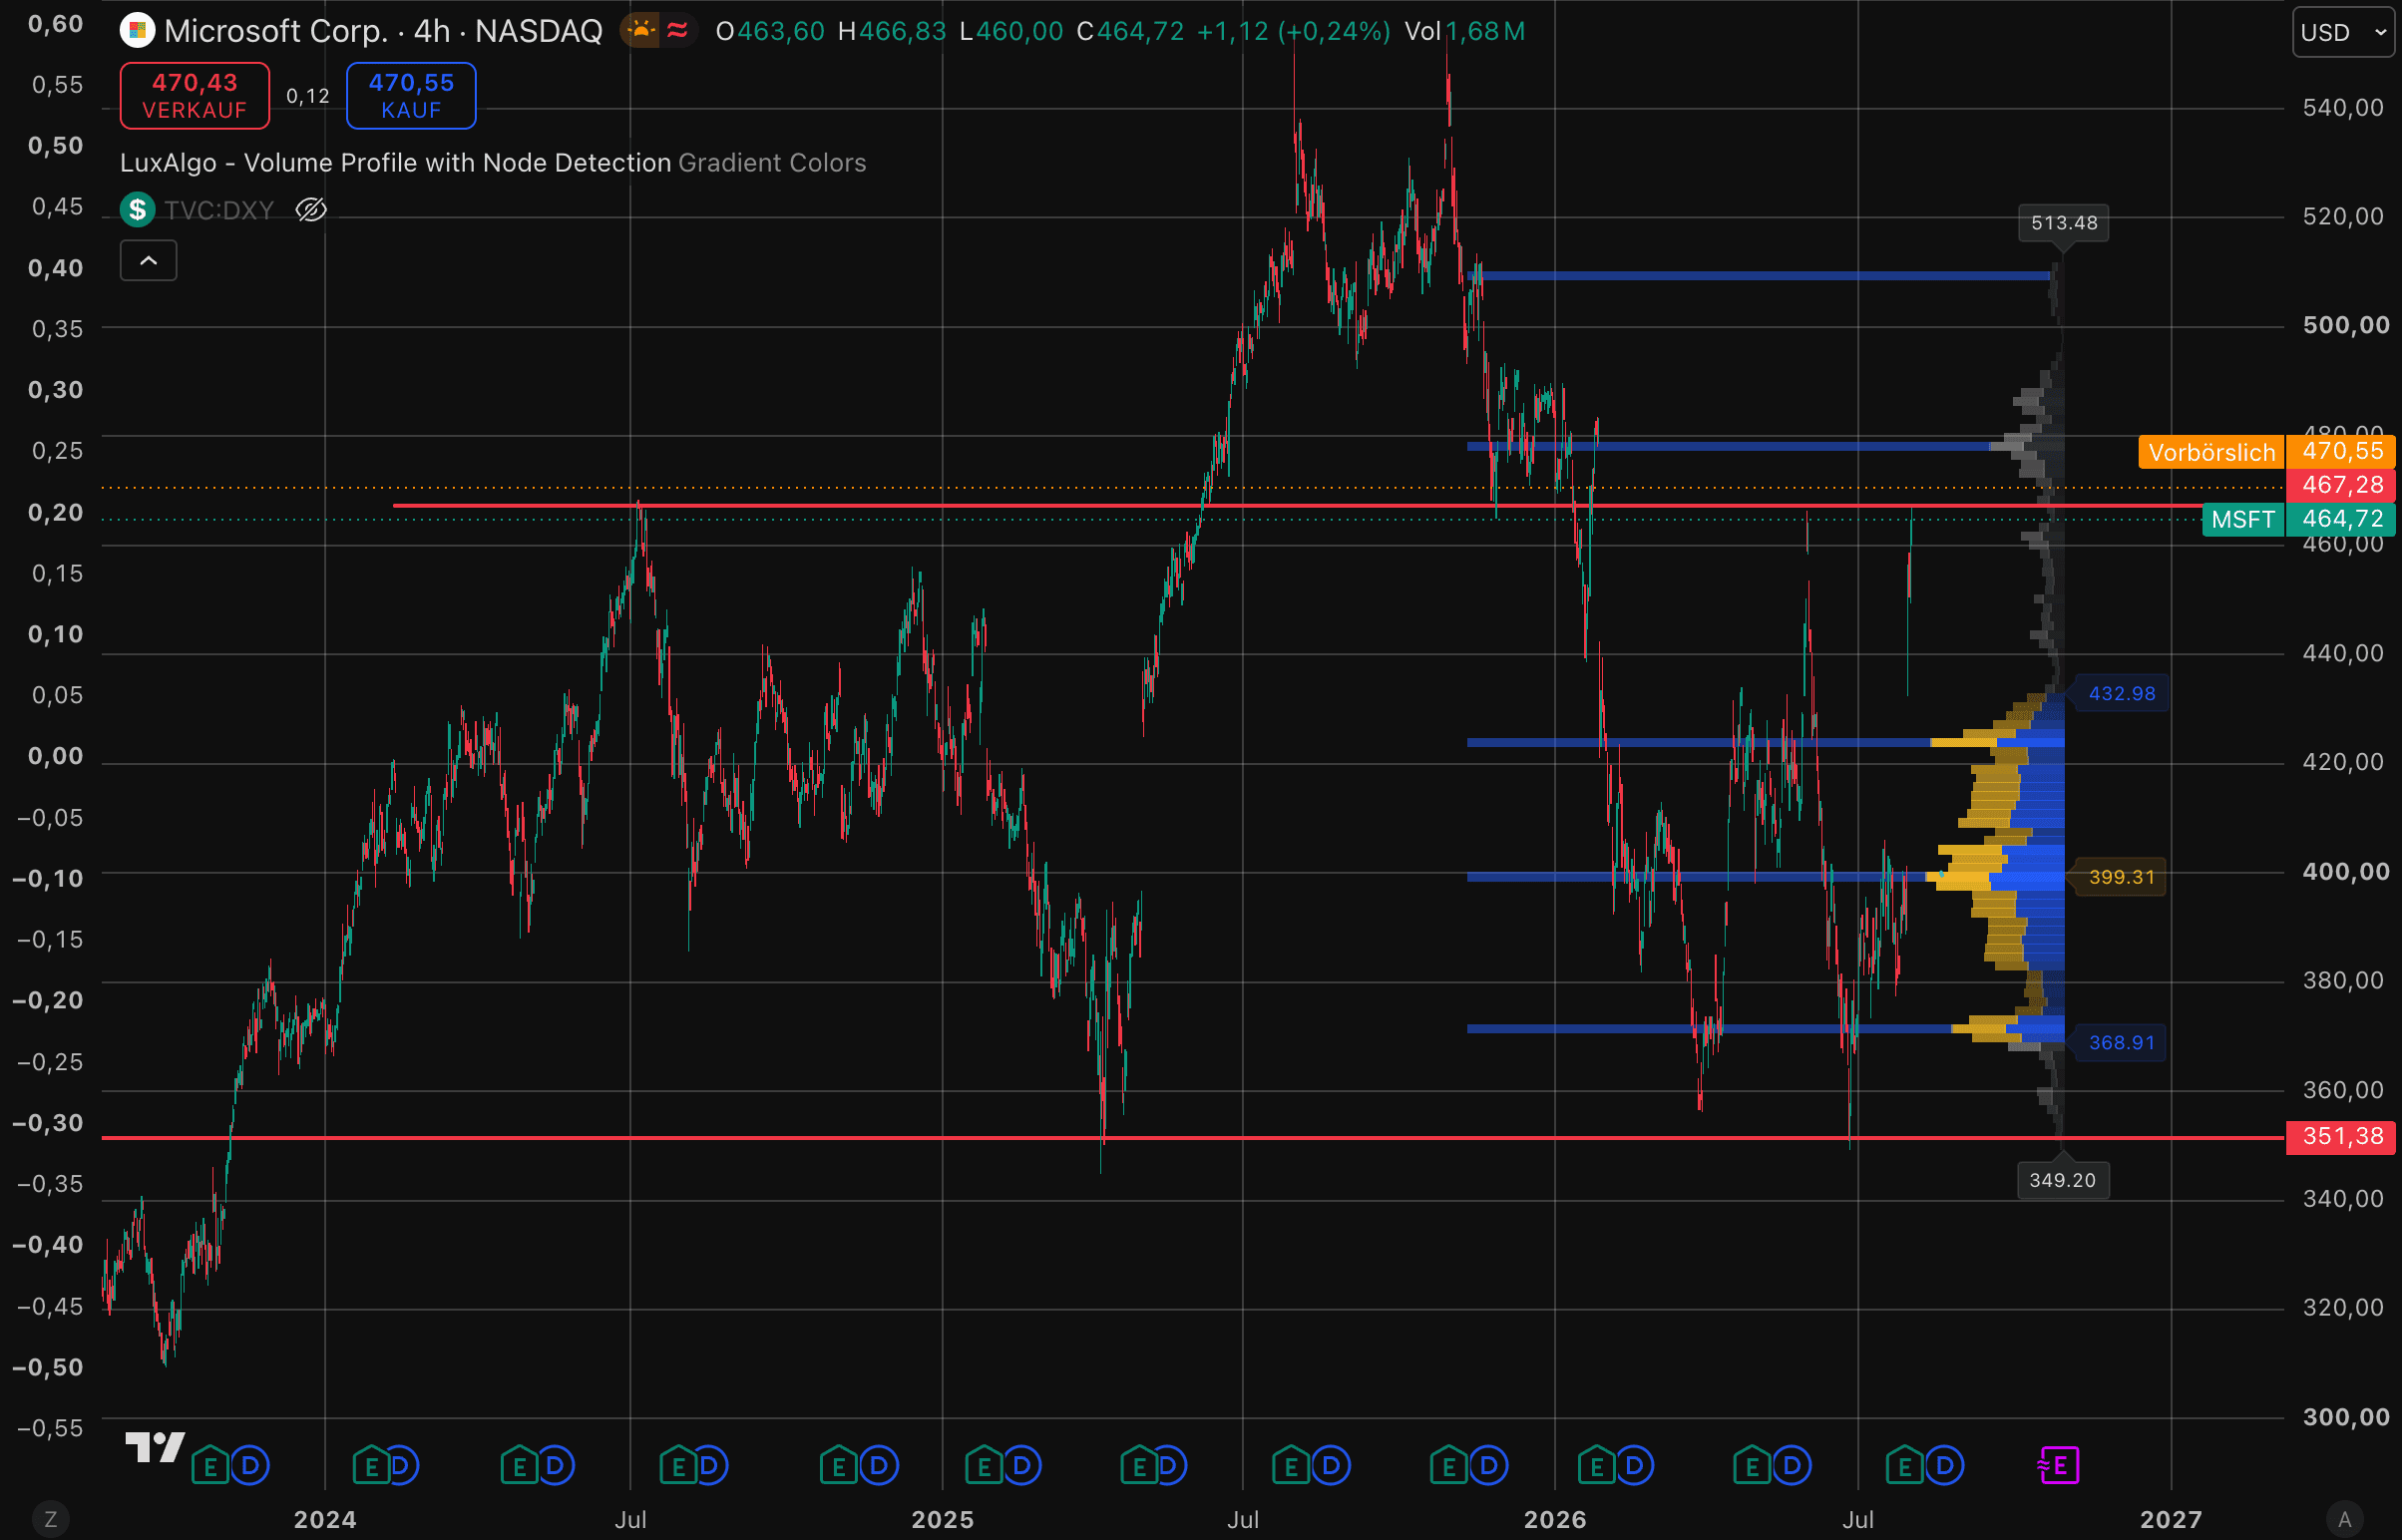Open the first earnings marker after the 2026 label
Viewport: 2402px width, 1540px height.
click(x=1596, y=1466)
